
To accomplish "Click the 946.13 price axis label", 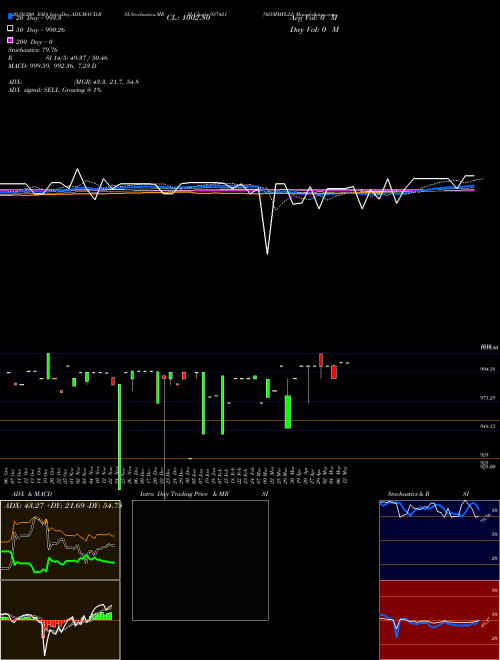I will tap(488, 426).
